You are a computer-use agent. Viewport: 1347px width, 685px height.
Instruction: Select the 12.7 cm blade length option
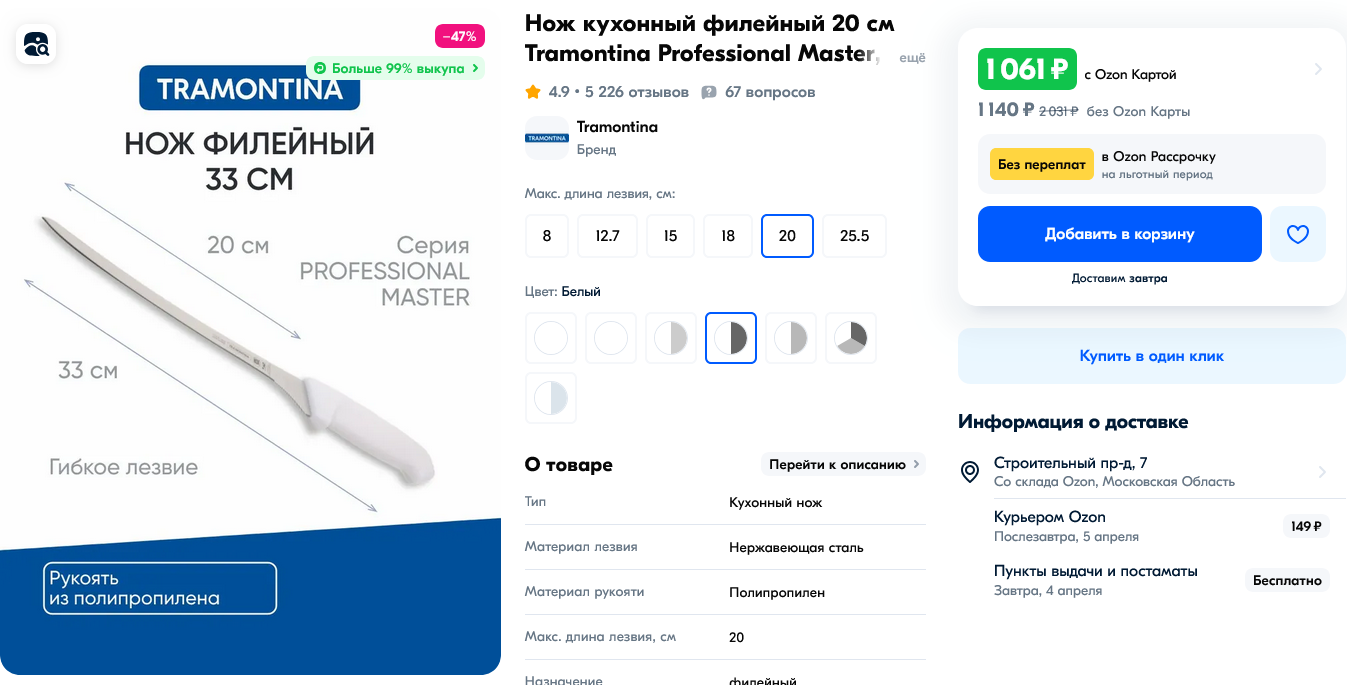point(607,236)
